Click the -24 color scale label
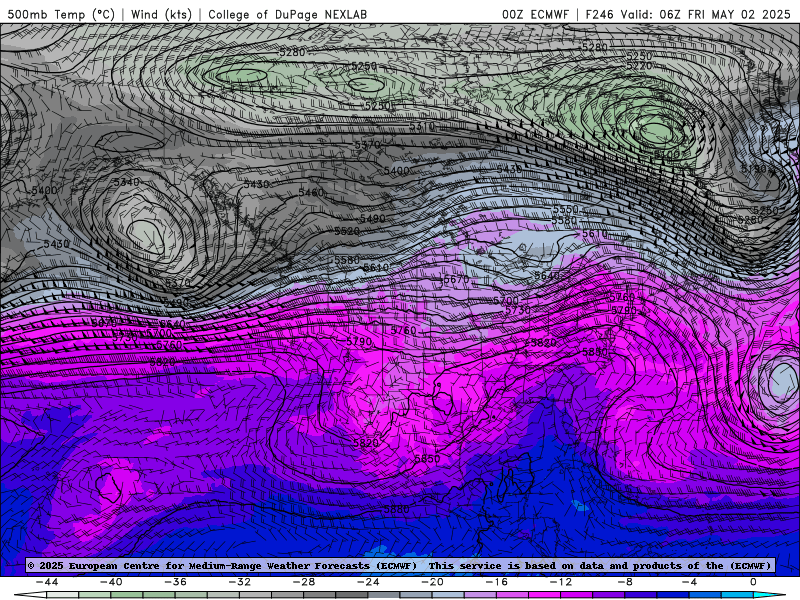 click(x=368, y=582)
